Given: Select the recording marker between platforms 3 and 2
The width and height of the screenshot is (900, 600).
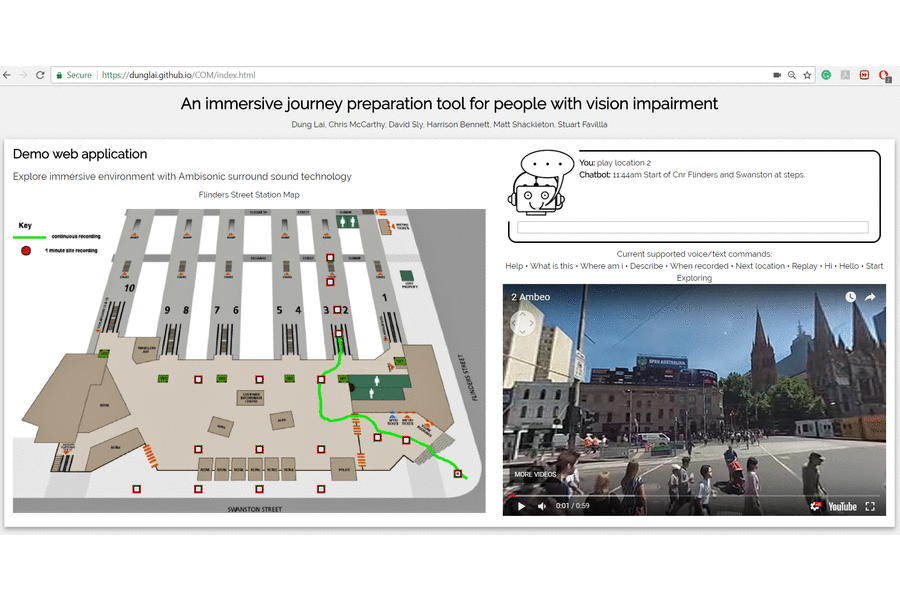Looking at the screenshot, I should coord(338,309).
